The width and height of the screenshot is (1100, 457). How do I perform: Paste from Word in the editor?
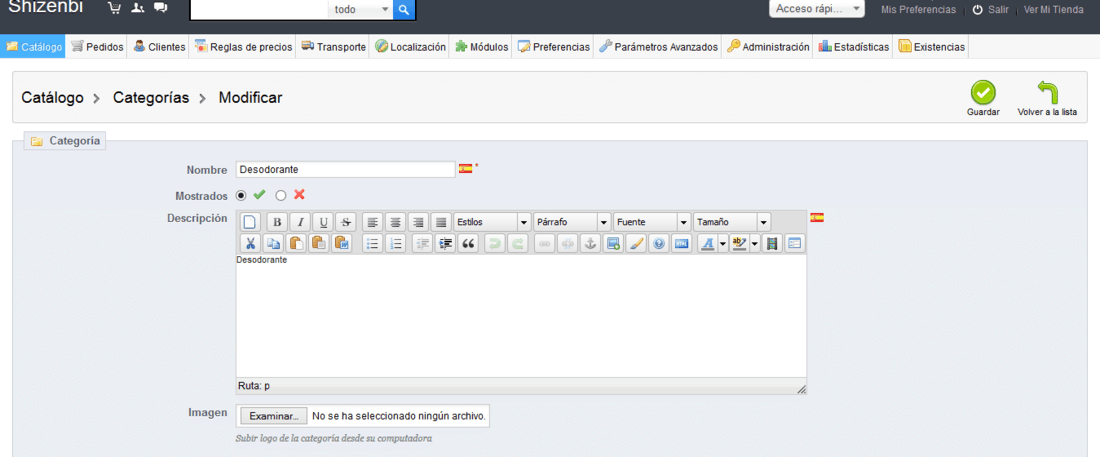[x=342, y=244]
